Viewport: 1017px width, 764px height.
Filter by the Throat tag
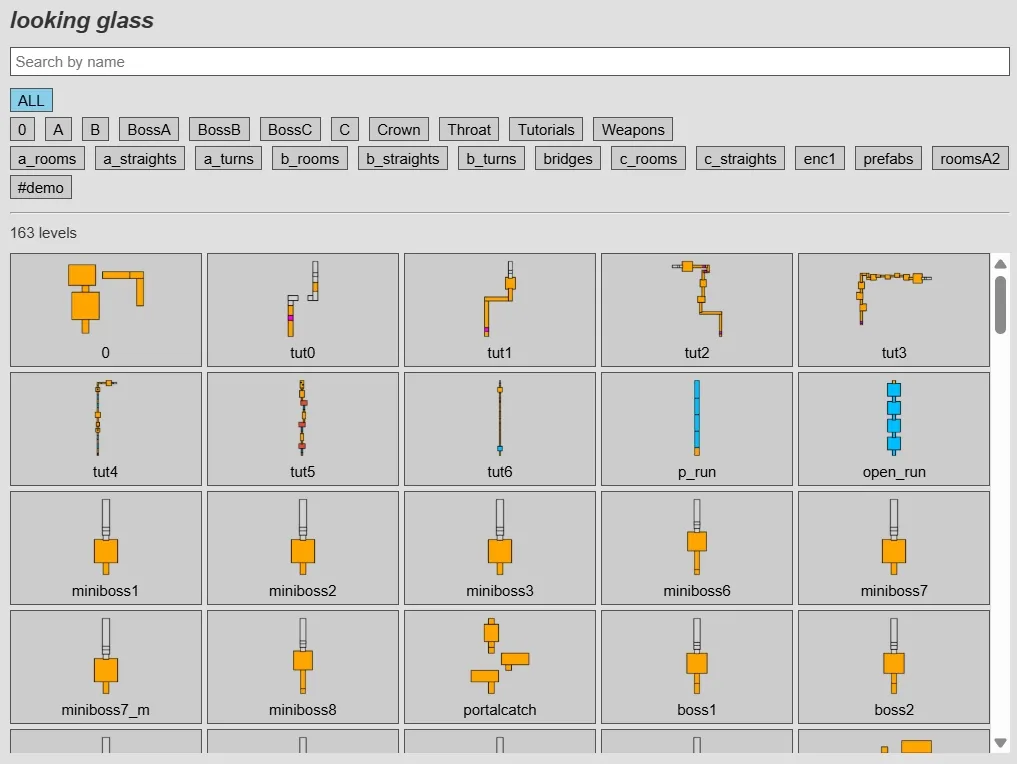469,130
